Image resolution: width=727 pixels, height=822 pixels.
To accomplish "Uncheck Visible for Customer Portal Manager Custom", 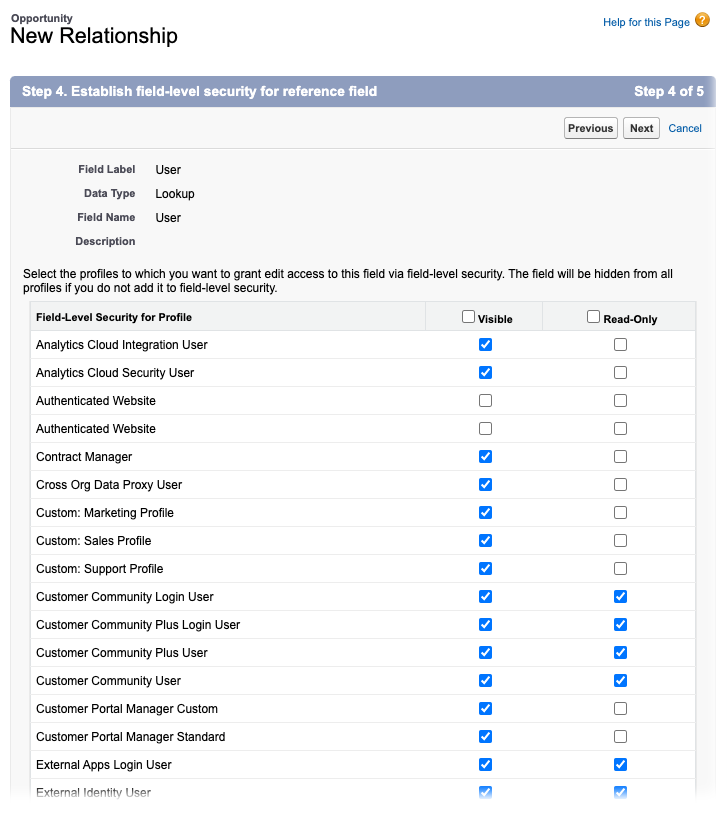I will pos(485,709).
